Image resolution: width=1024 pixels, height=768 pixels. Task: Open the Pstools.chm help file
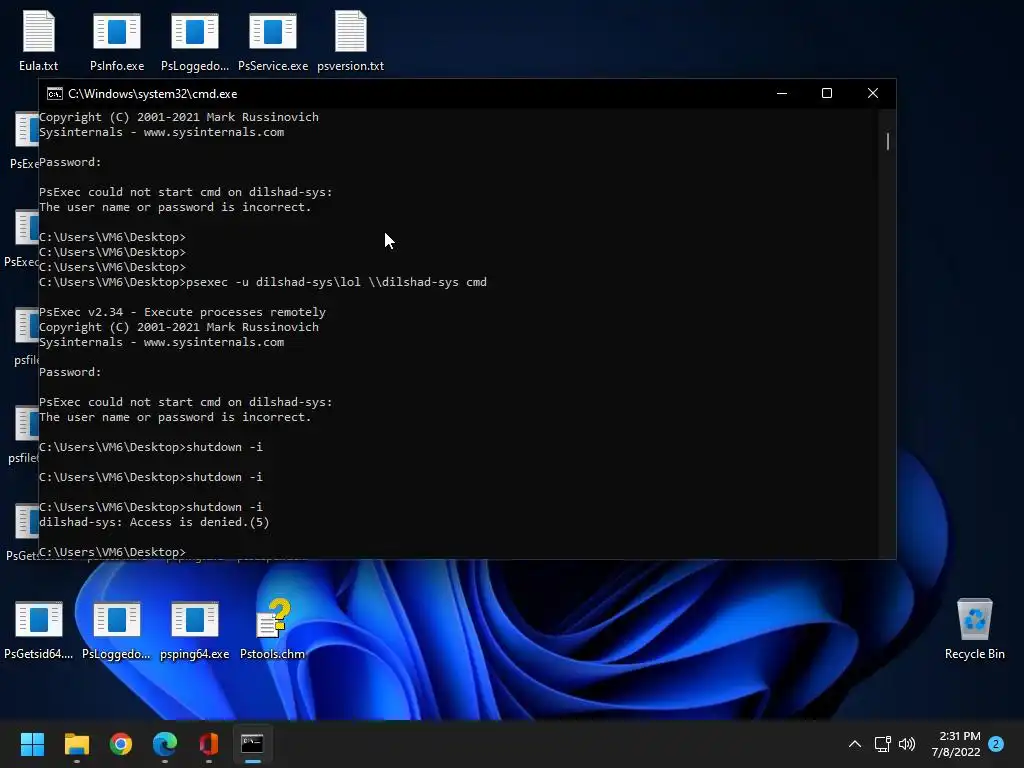(x=272, y=630)
